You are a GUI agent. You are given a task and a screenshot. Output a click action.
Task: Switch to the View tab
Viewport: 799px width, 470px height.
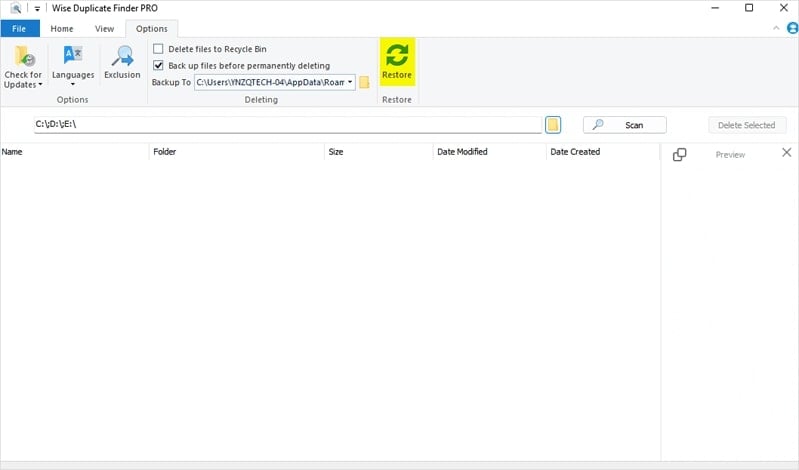[104, 29]
